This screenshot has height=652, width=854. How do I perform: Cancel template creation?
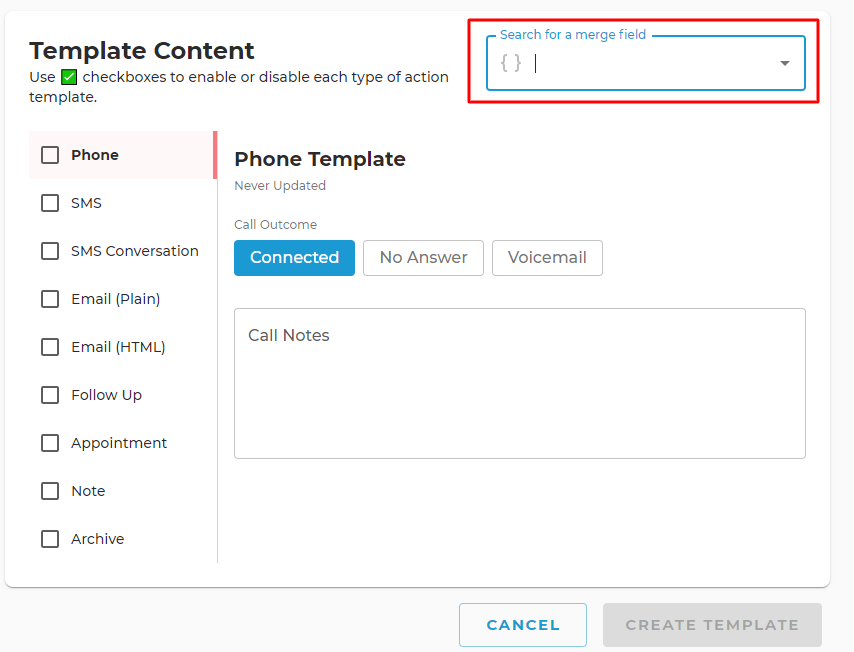tap(523, 625)
